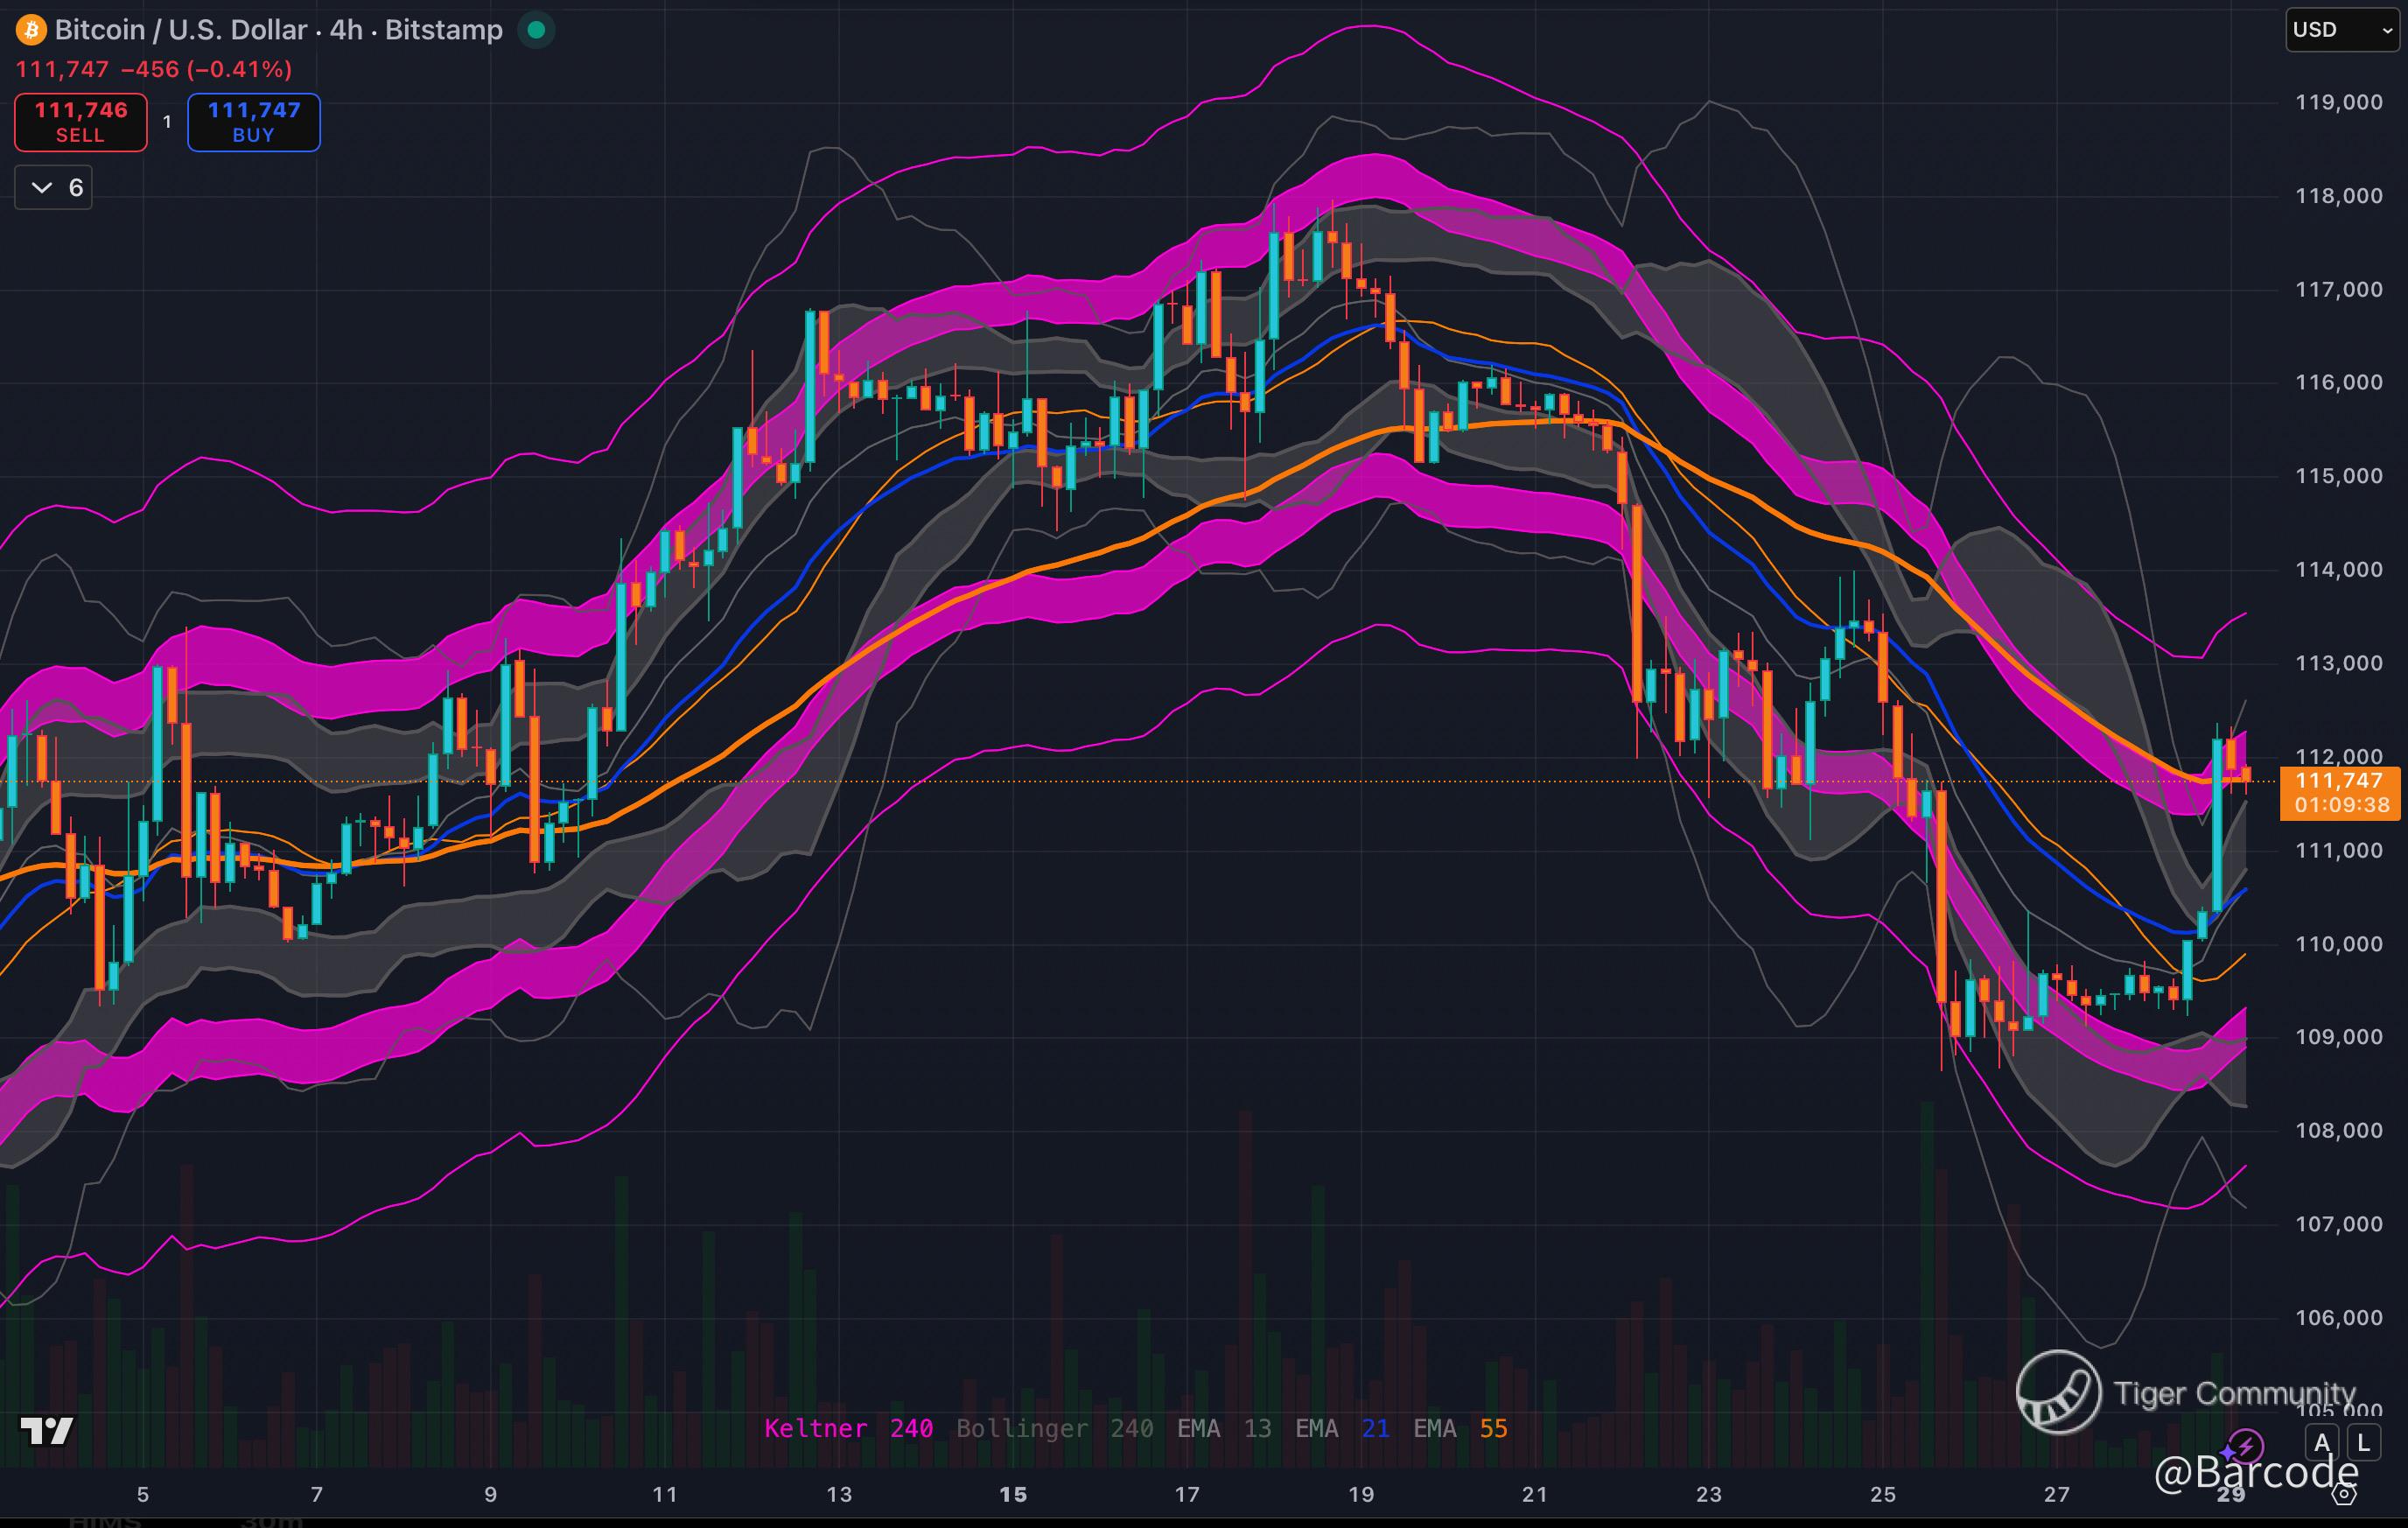Click the red SELL 111,746 button
This screenshot has height=1528, width=2408.
coord(81,122)
